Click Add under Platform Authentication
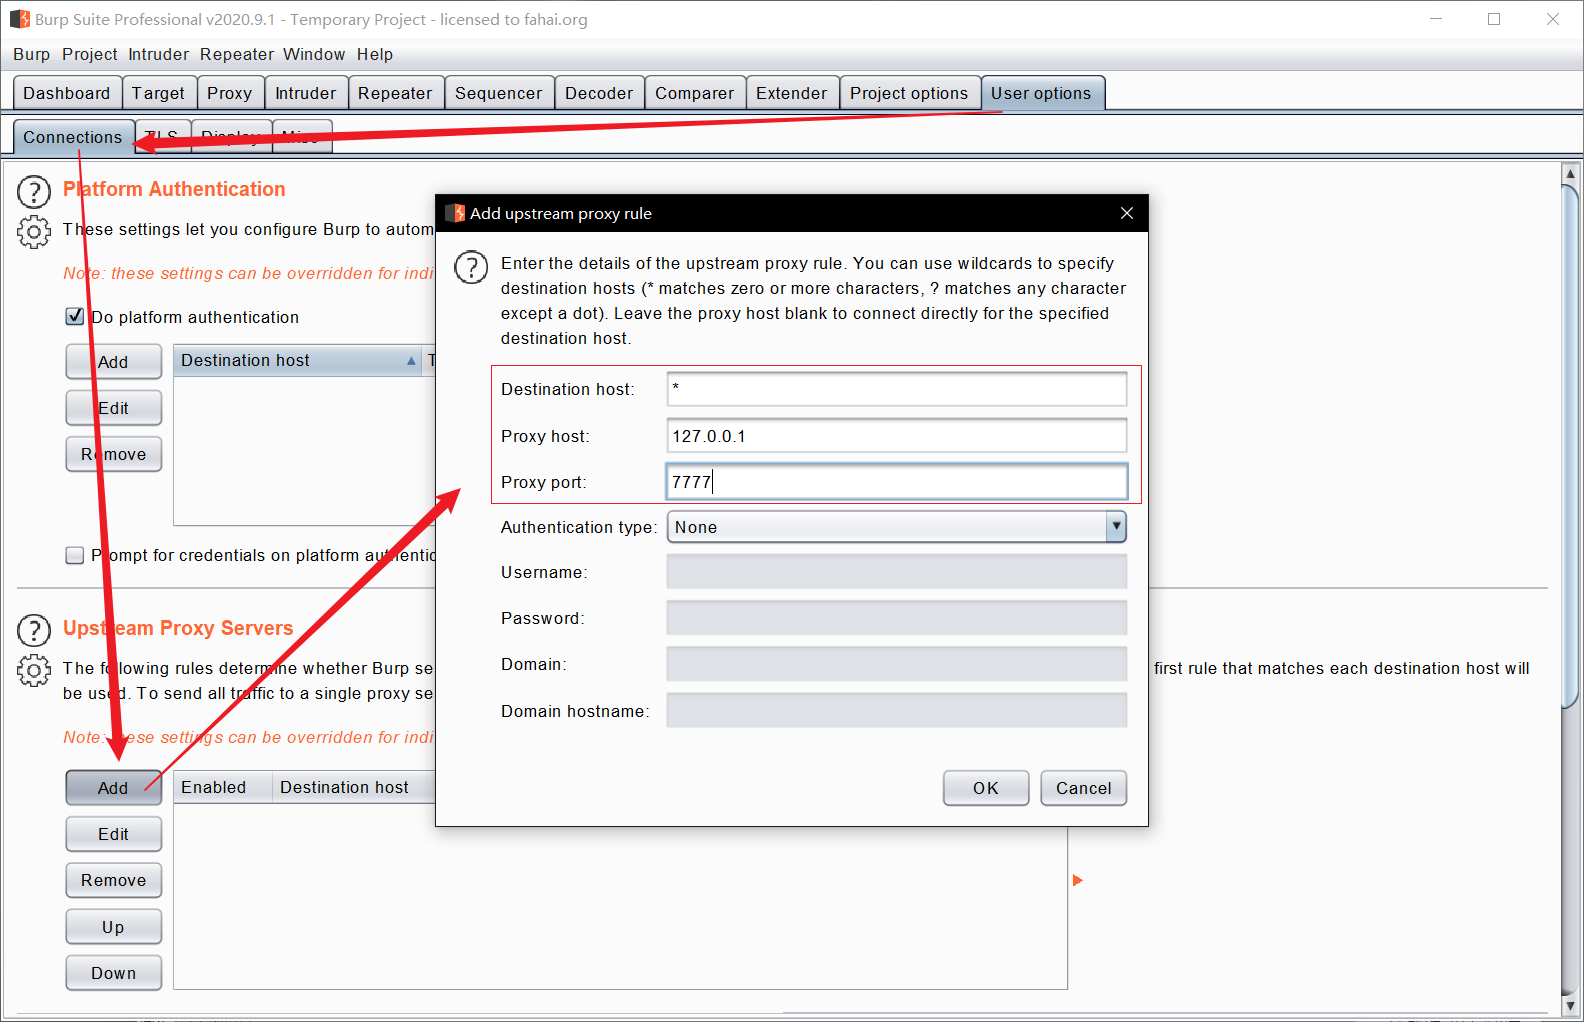 point(113,362)
